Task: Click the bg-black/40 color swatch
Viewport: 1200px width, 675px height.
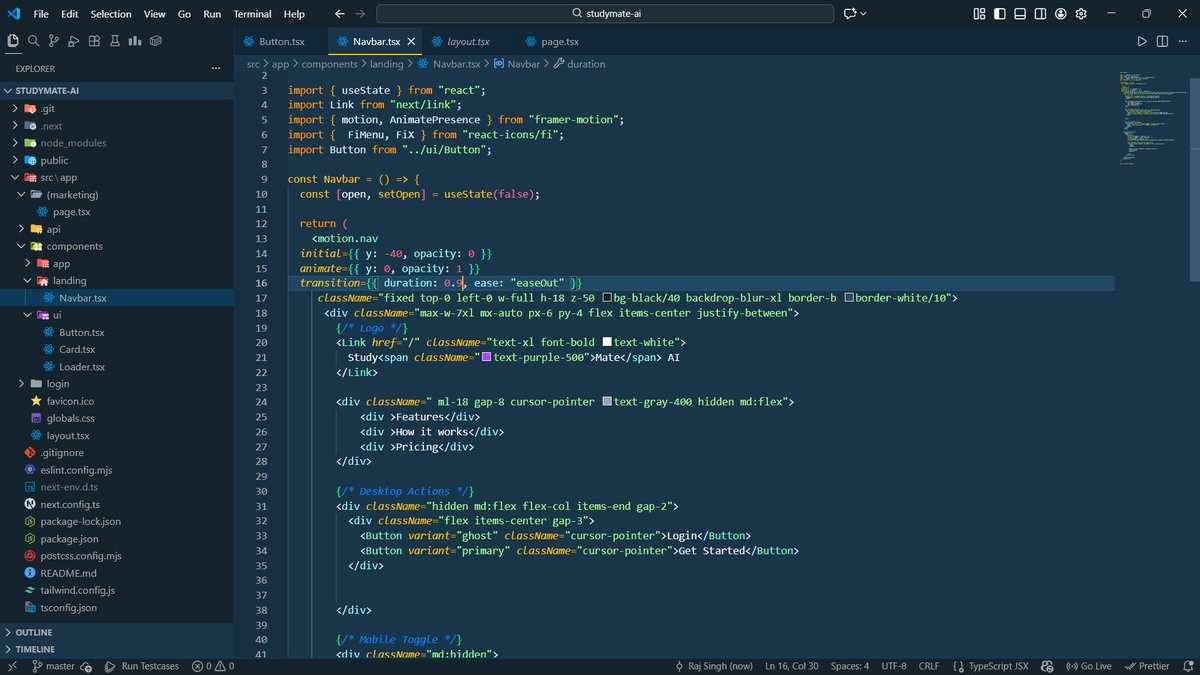Action: tap(607, 298)
